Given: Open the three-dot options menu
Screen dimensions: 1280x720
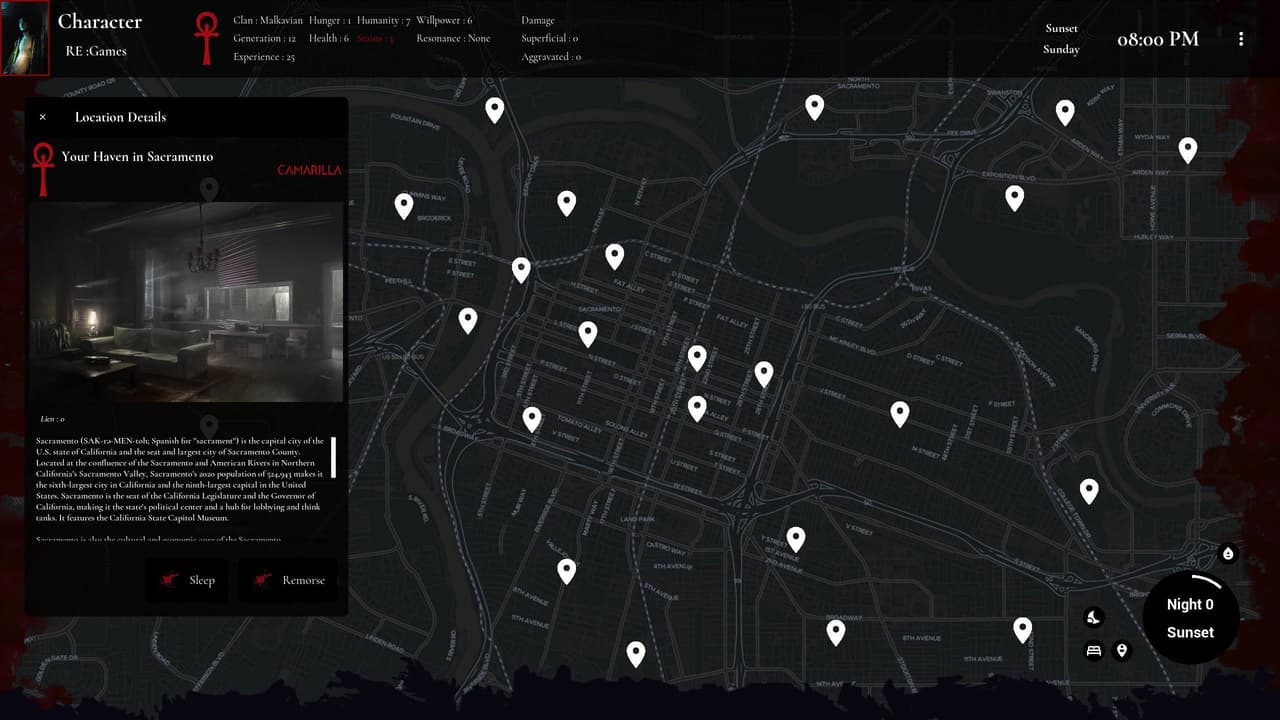Looking at the screenshot, I should [x=1241, y=39].
